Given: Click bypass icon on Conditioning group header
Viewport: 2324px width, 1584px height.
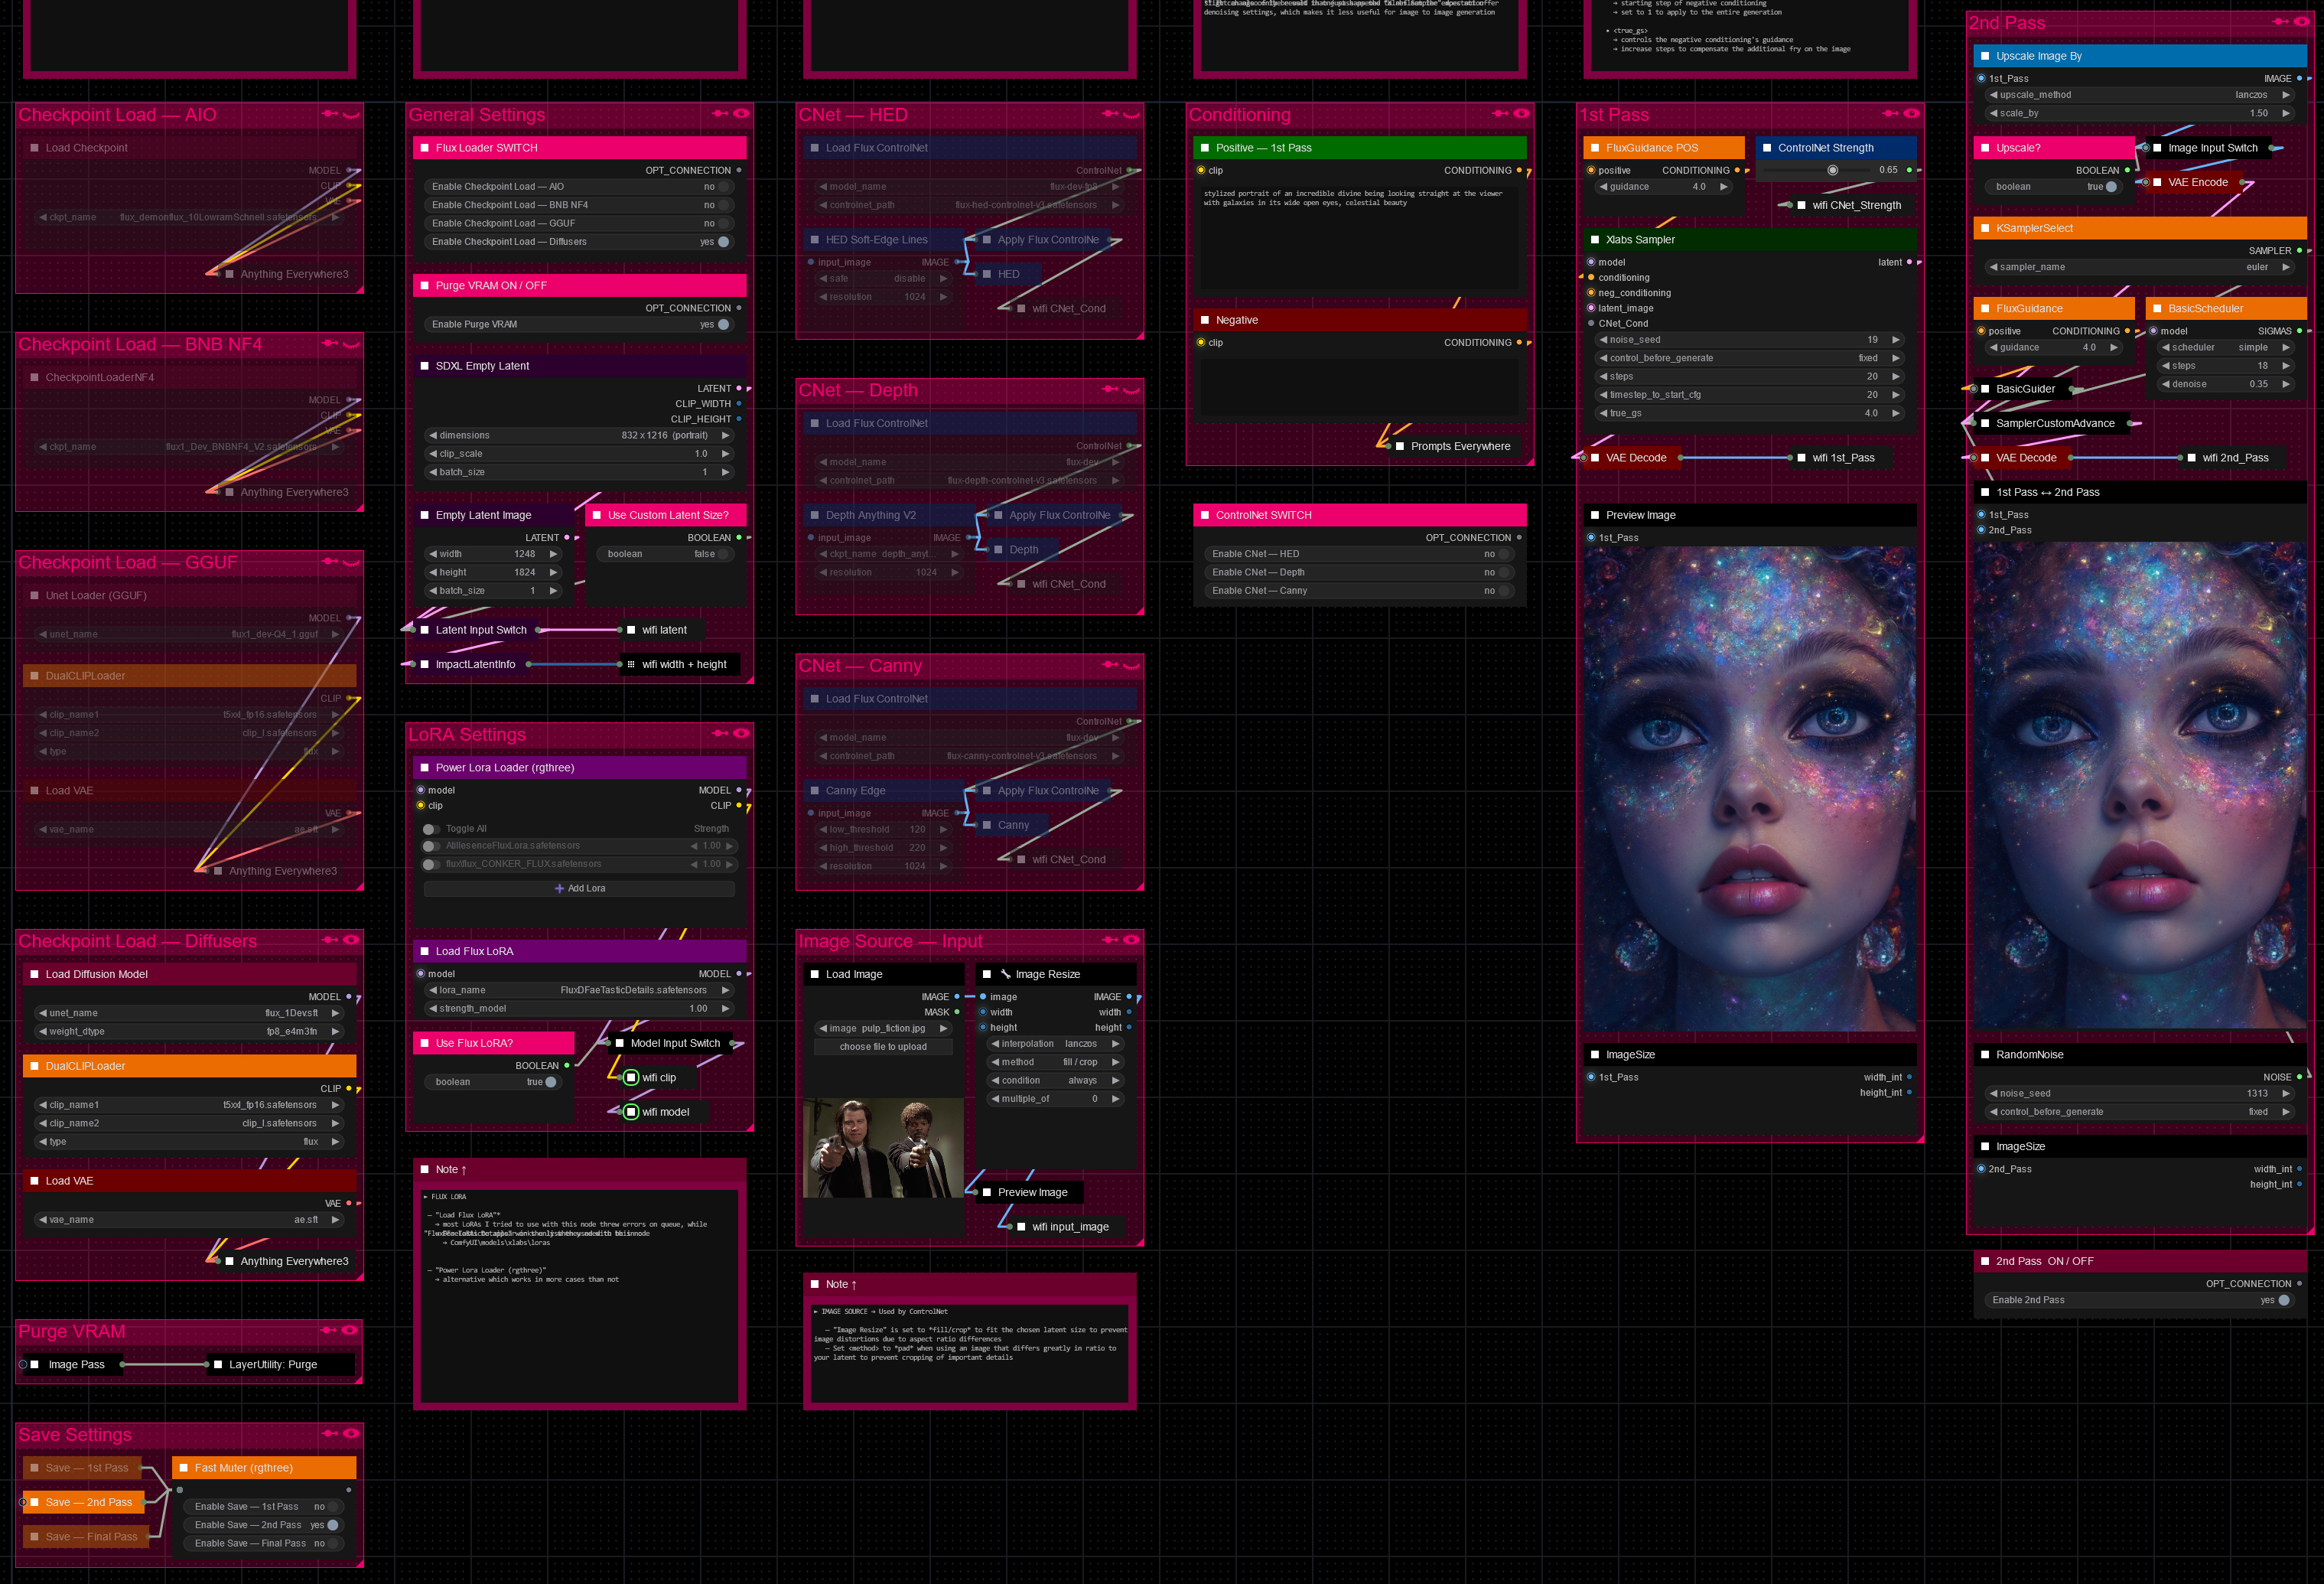Looking at the screenshot, I should point(1500,114).
